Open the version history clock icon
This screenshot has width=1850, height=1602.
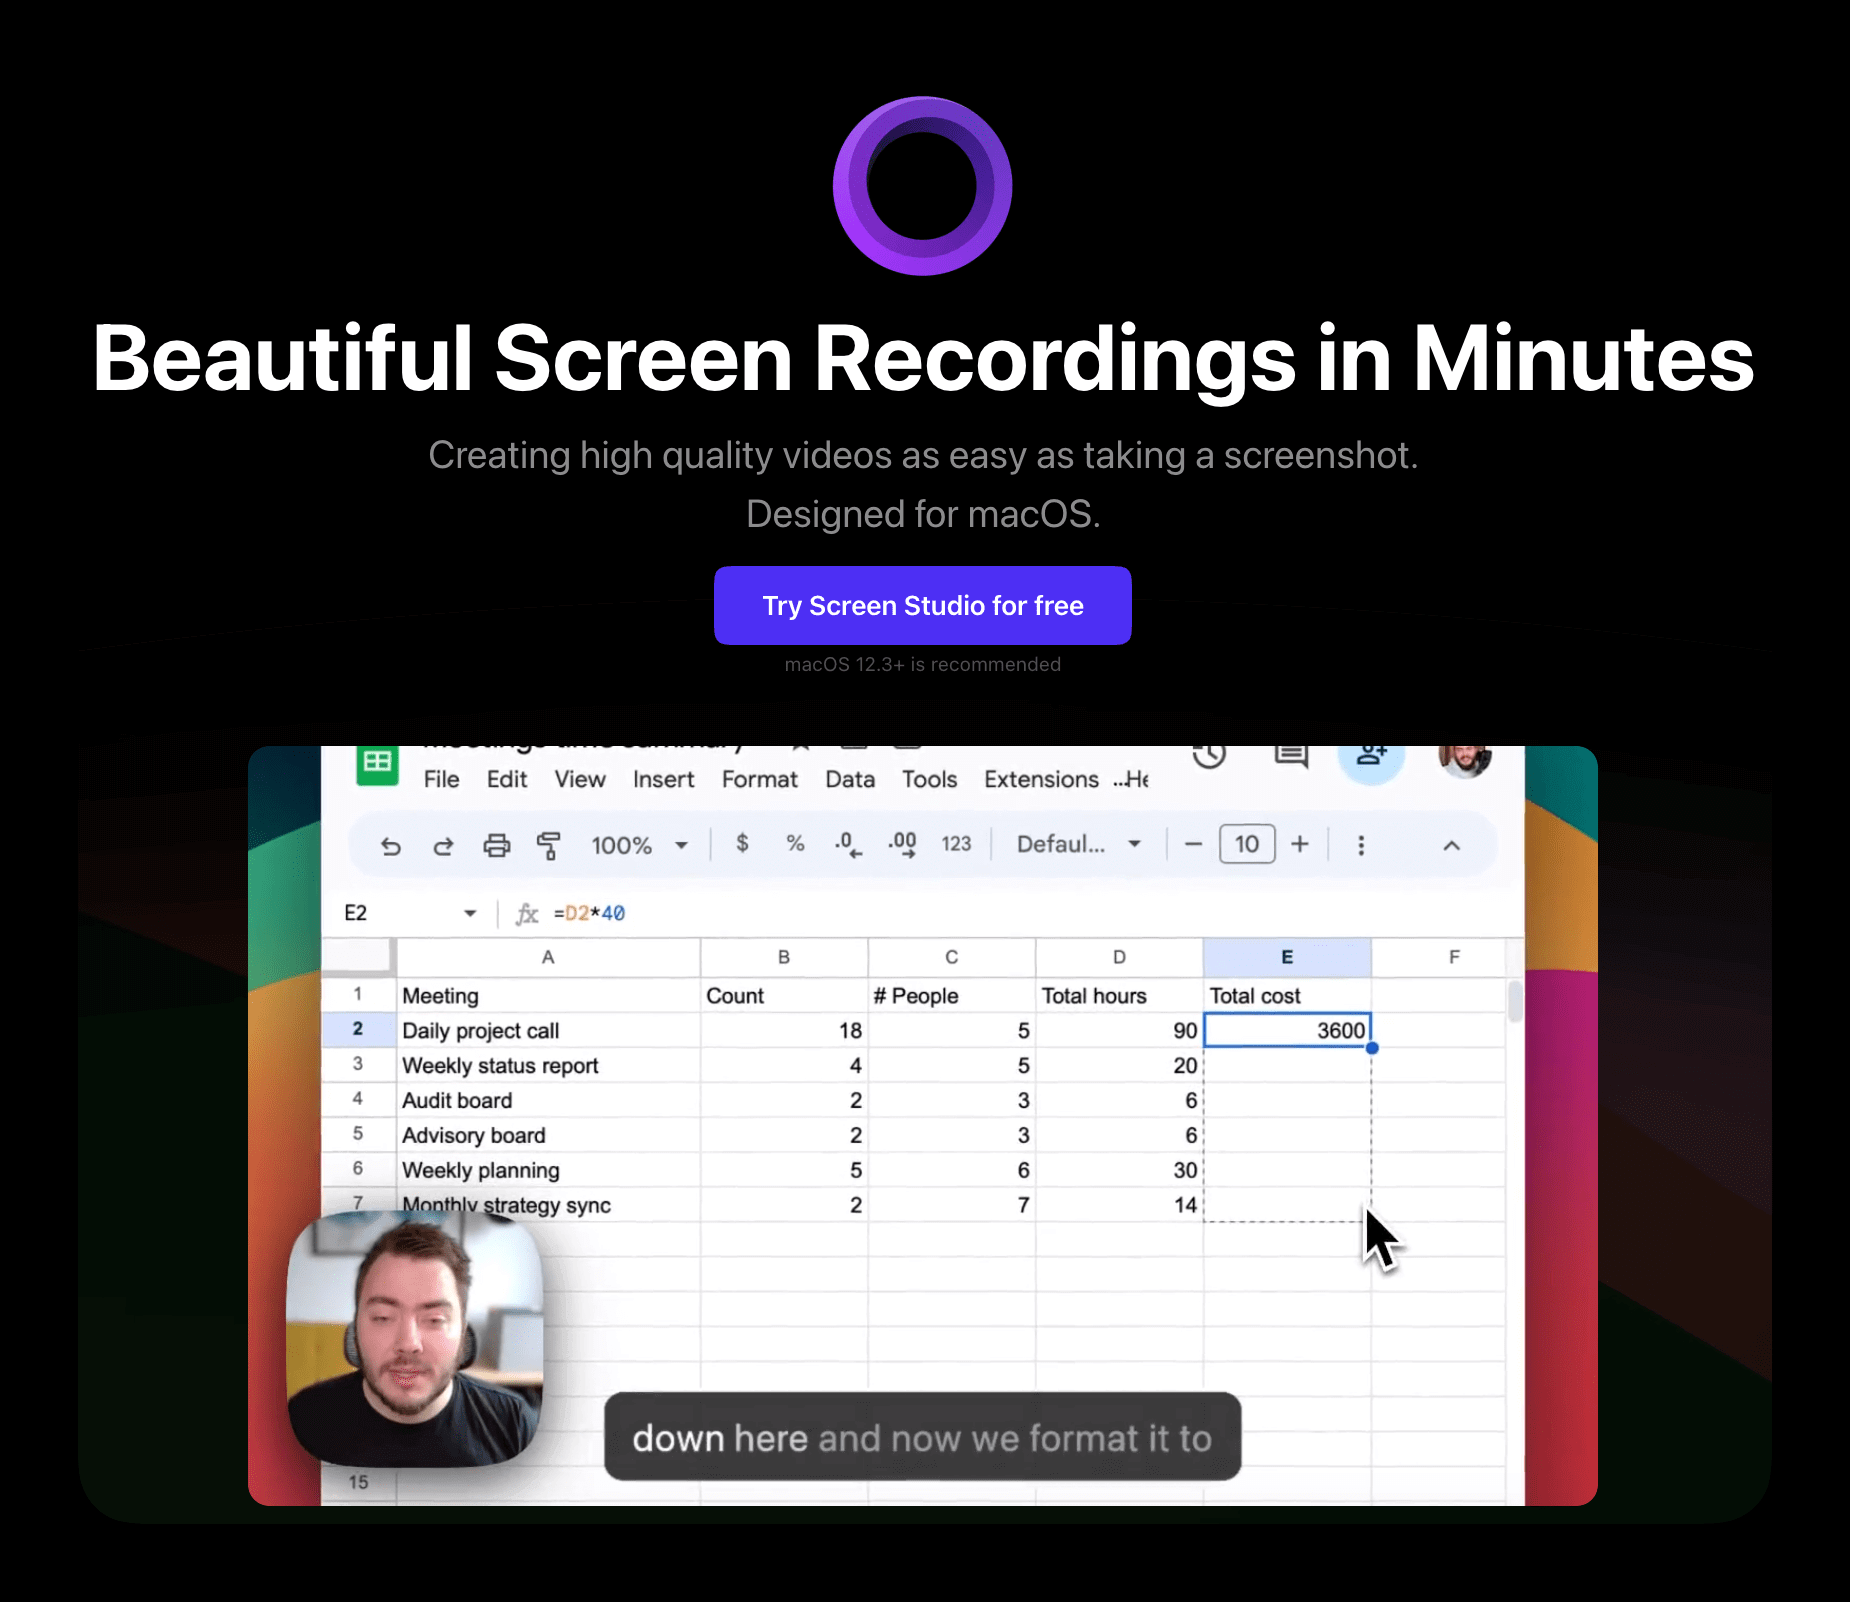pos(1209,756)
